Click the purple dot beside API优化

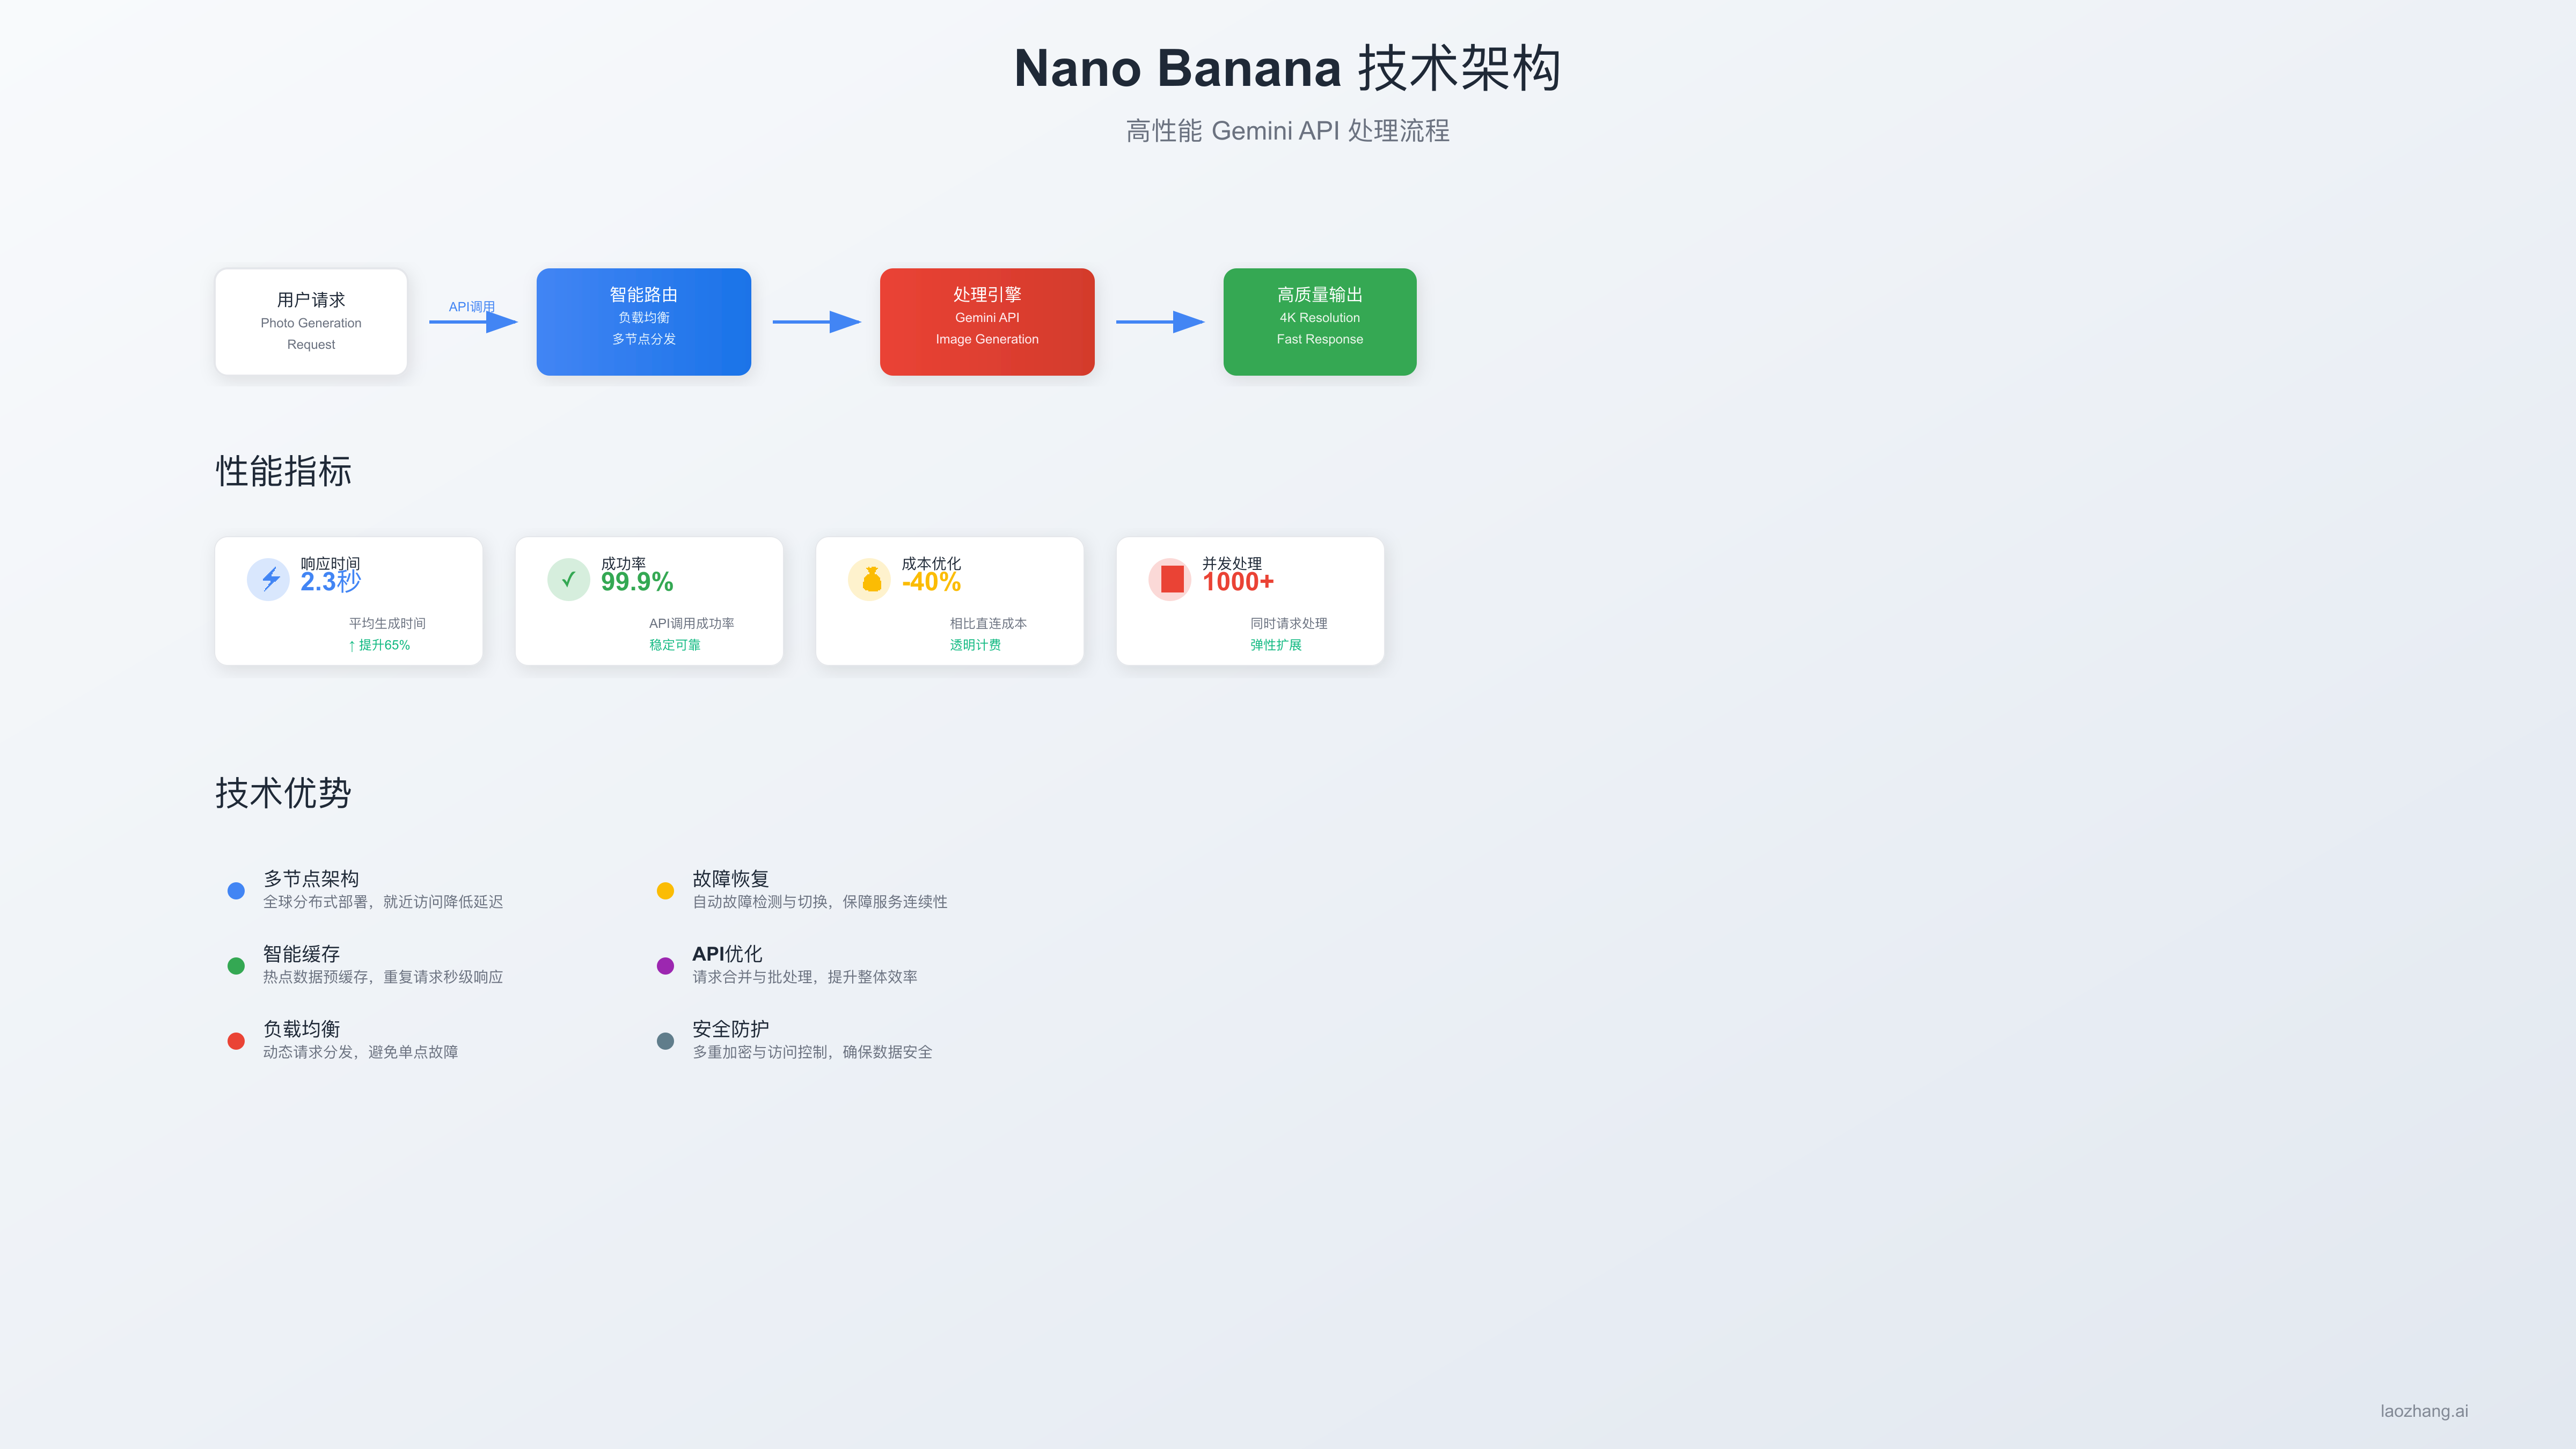pyautogui.click(x=665, y=965)
